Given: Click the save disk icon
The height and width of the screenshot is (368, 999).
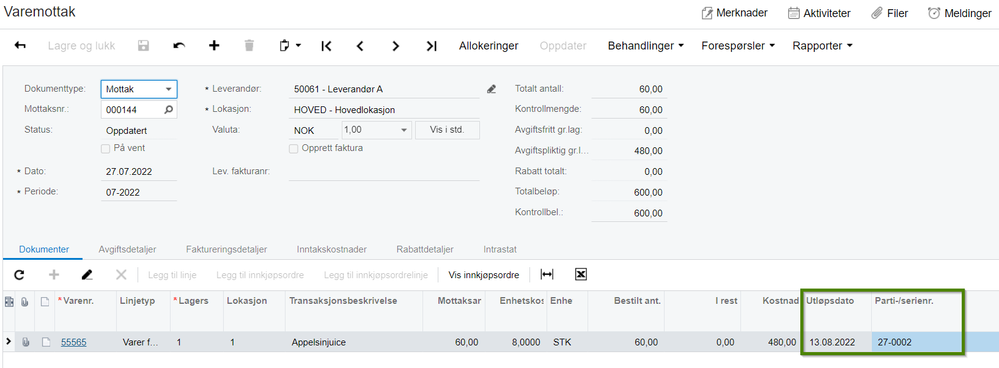Looking at the screenshot, I should (x=143, y=46).
